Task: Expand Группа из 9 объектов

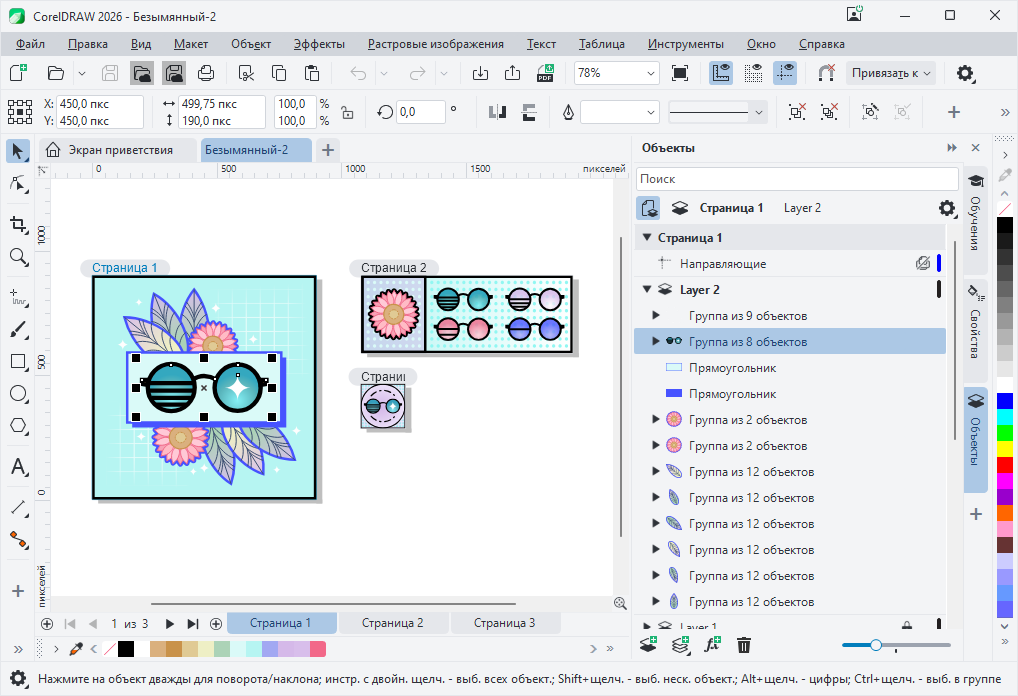Action: pyautogui.click(x=656, y=315)
